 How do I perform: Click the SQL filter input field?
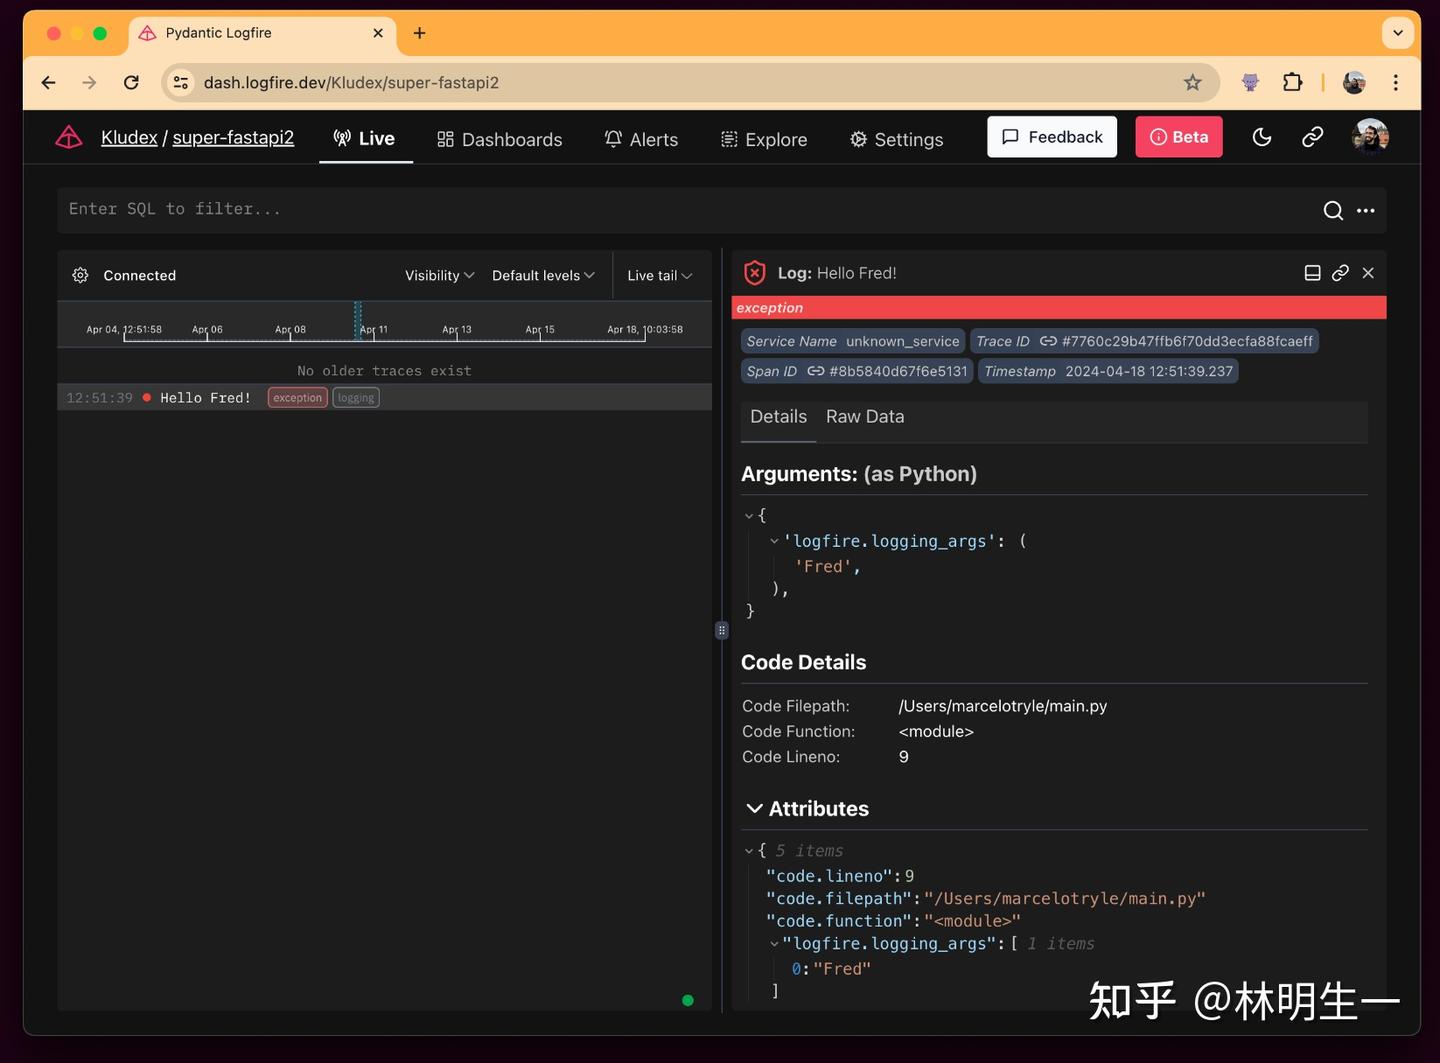(400, 209)
